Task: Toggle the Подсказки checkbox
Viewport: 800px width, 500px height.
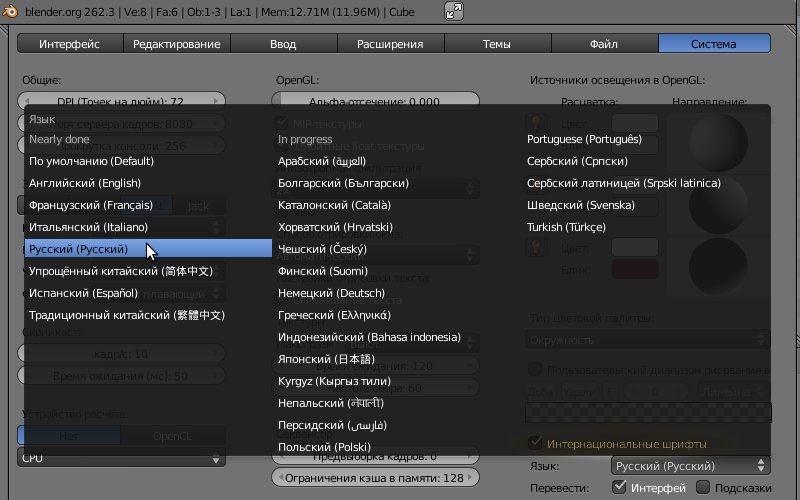Action: click(x=703, y=487)
